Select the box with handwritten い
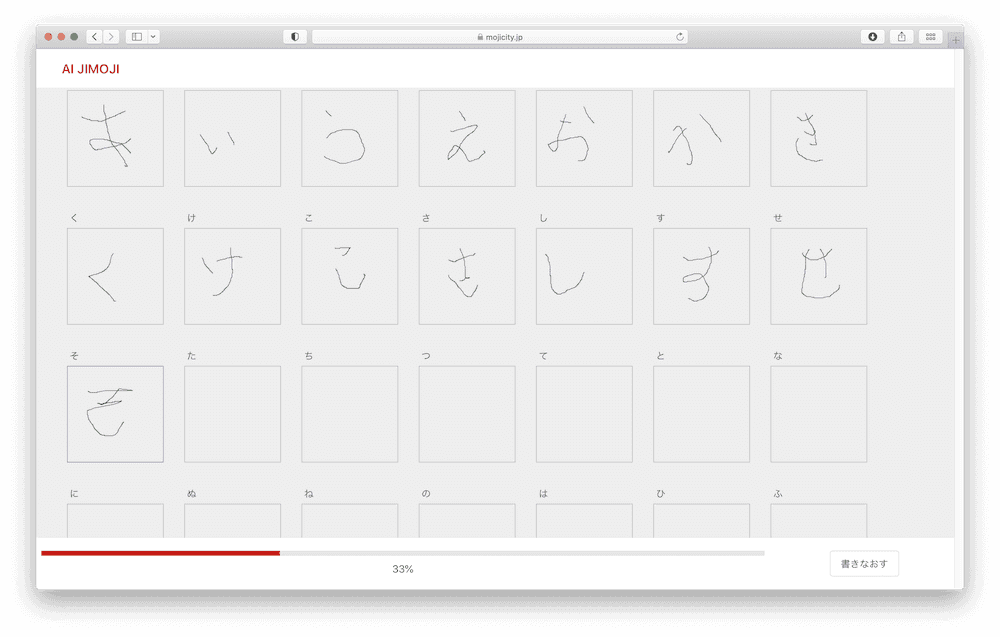The width and height of the screenshot is (1000, 637). pos(233,138)
